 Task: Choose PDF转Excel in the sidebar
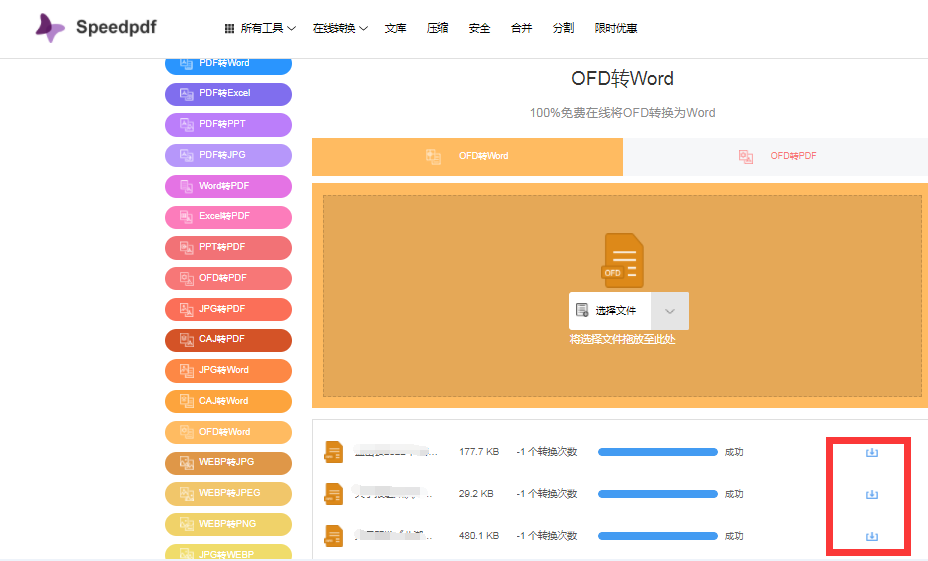coord(228,94)
